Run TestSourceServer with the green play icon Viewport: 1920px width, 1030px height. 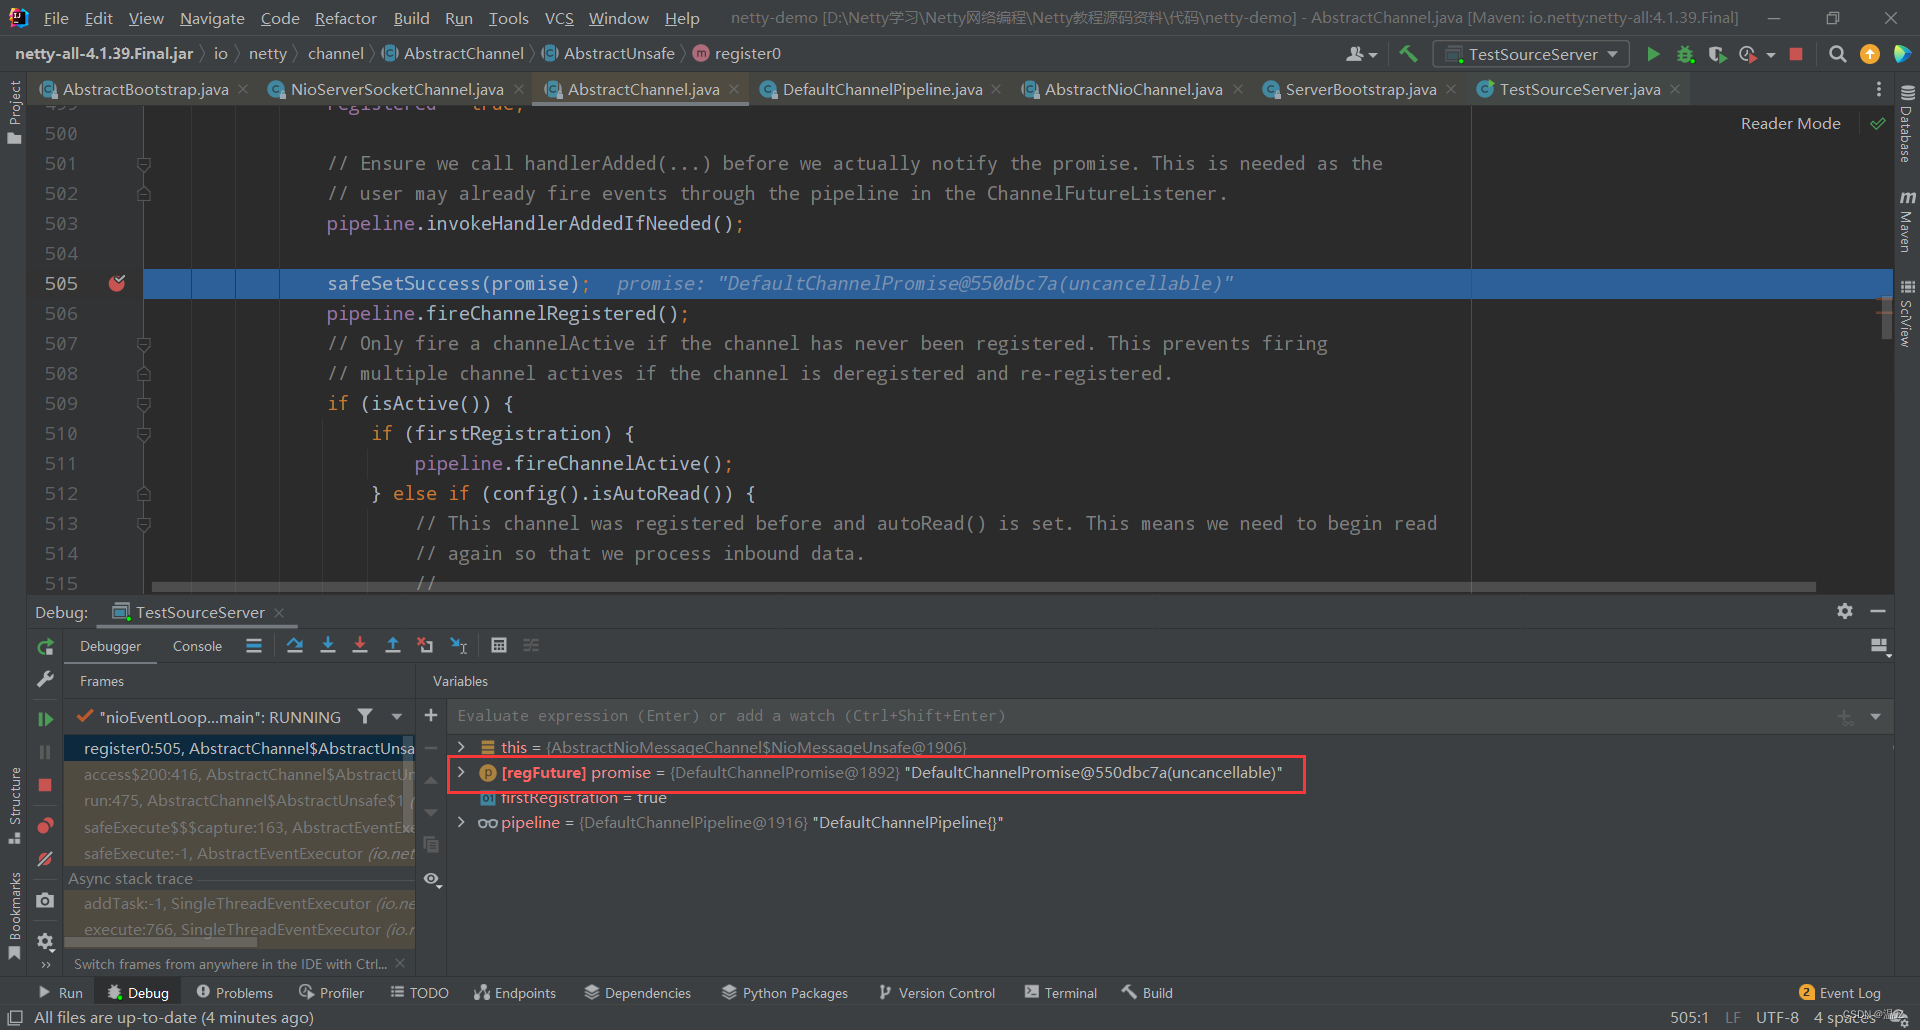click(x=1653, y=54)
